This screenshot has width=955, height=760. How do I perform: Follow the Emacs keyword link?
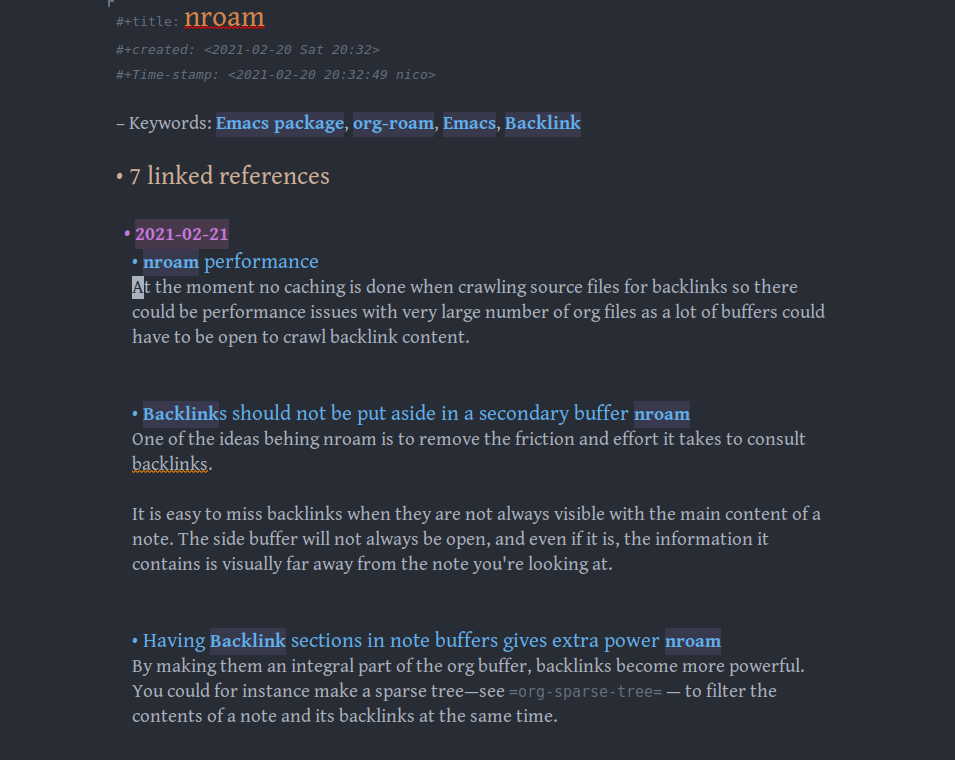[469, 124]
